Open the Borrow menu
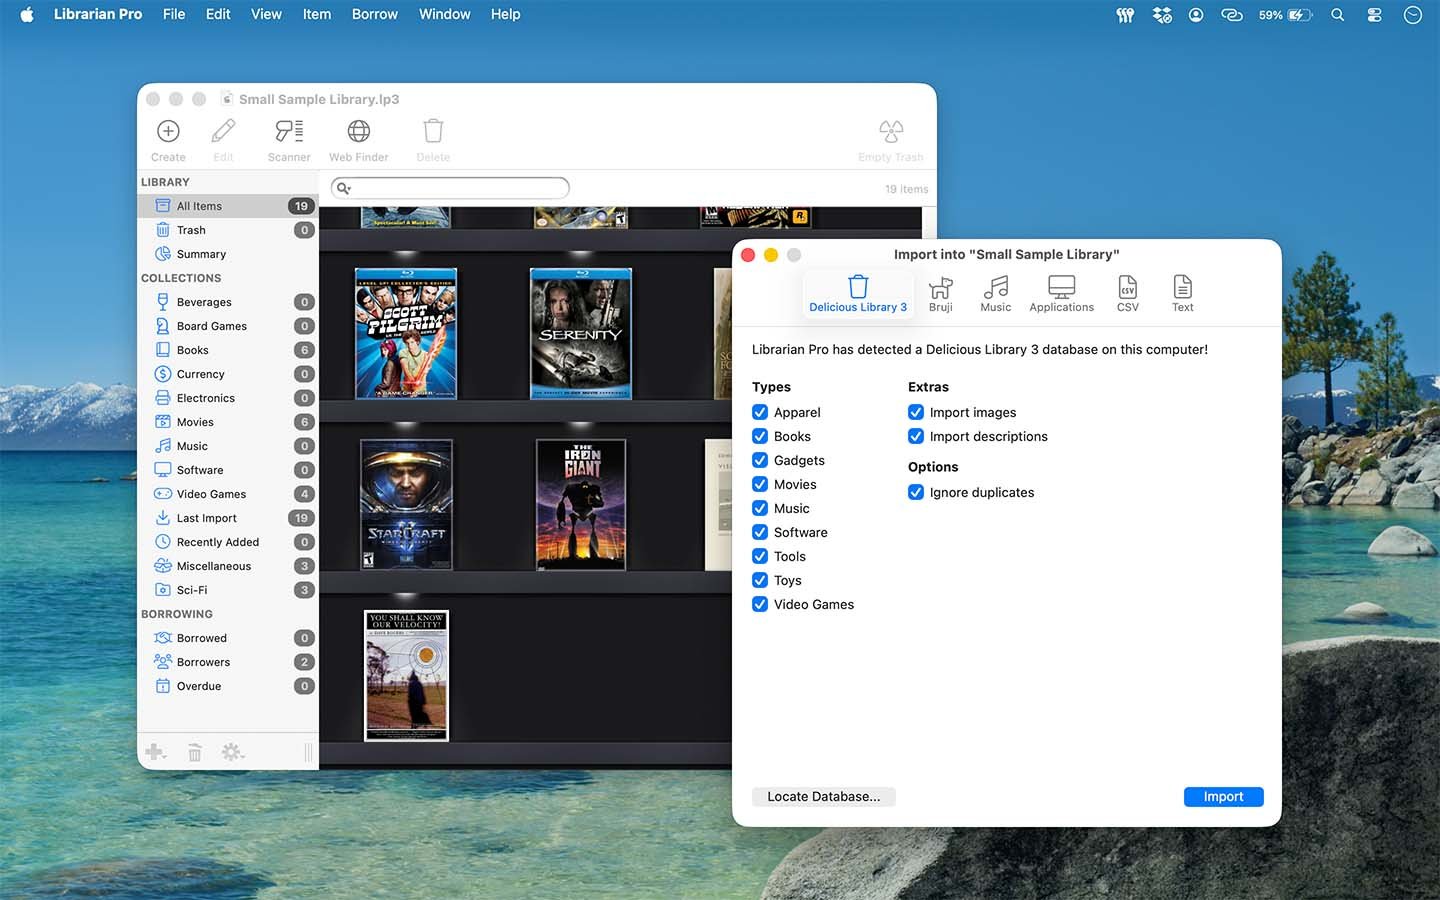The image size is (1440, 900). pyautogui.click(x=374, y=14)
